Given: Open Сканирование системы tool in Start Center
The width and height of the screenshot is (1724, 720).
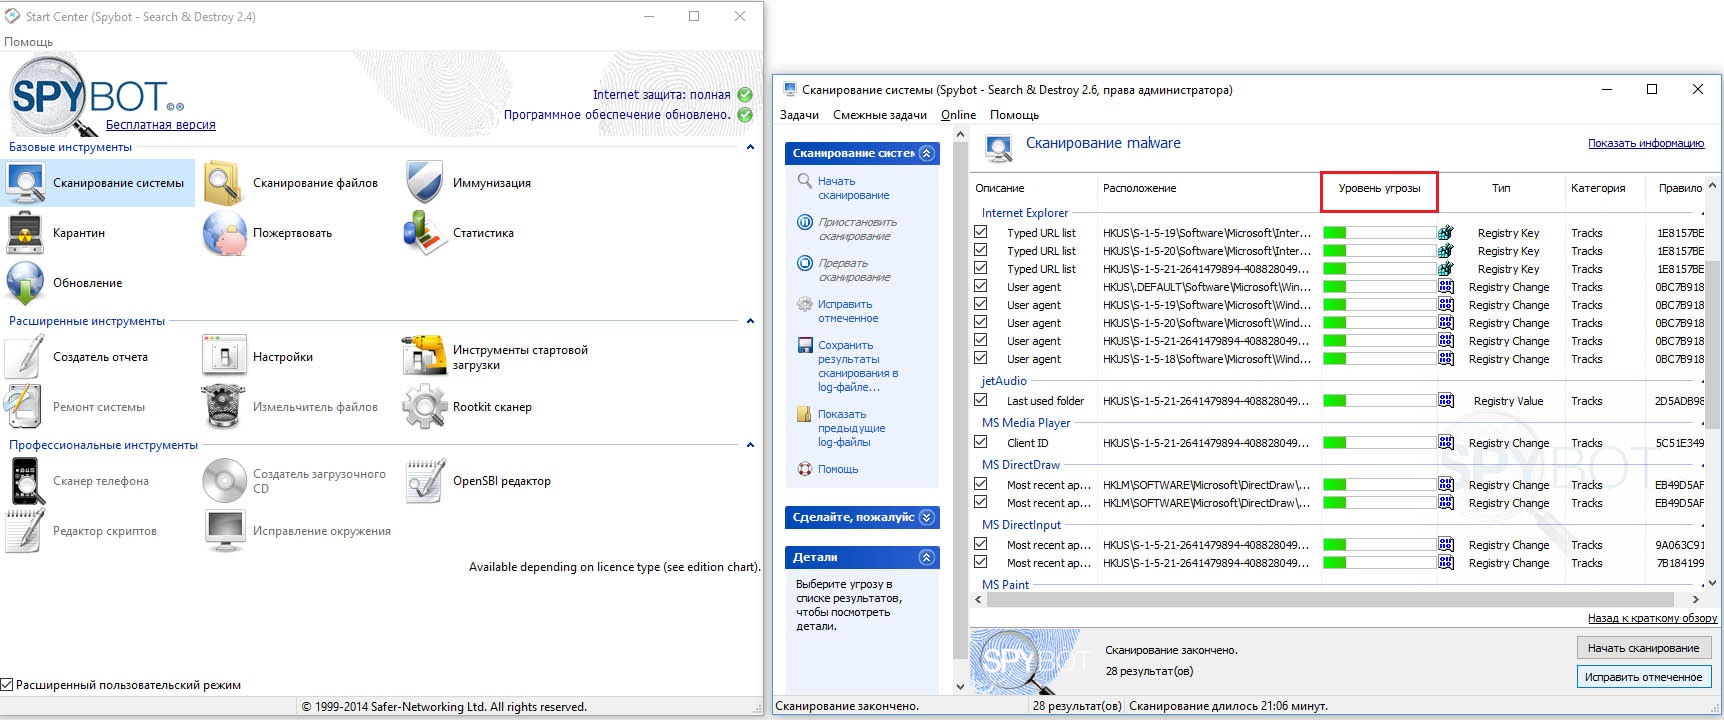Looking at the screenshot, I should coord(98,183).
